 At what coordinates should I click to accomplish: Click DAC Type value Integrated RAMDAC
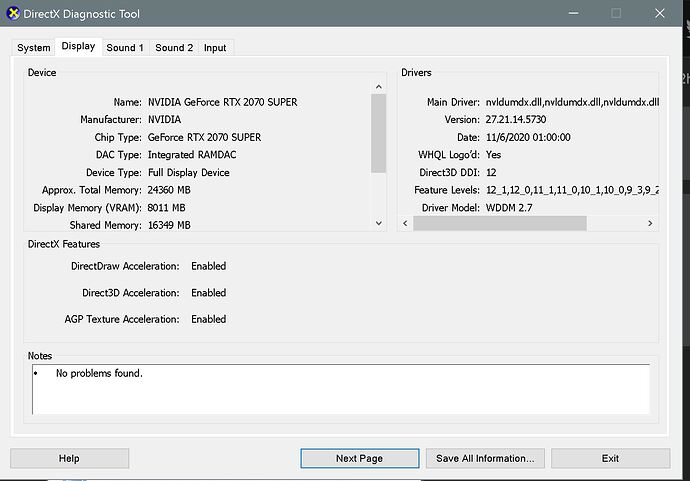[192, 155]
